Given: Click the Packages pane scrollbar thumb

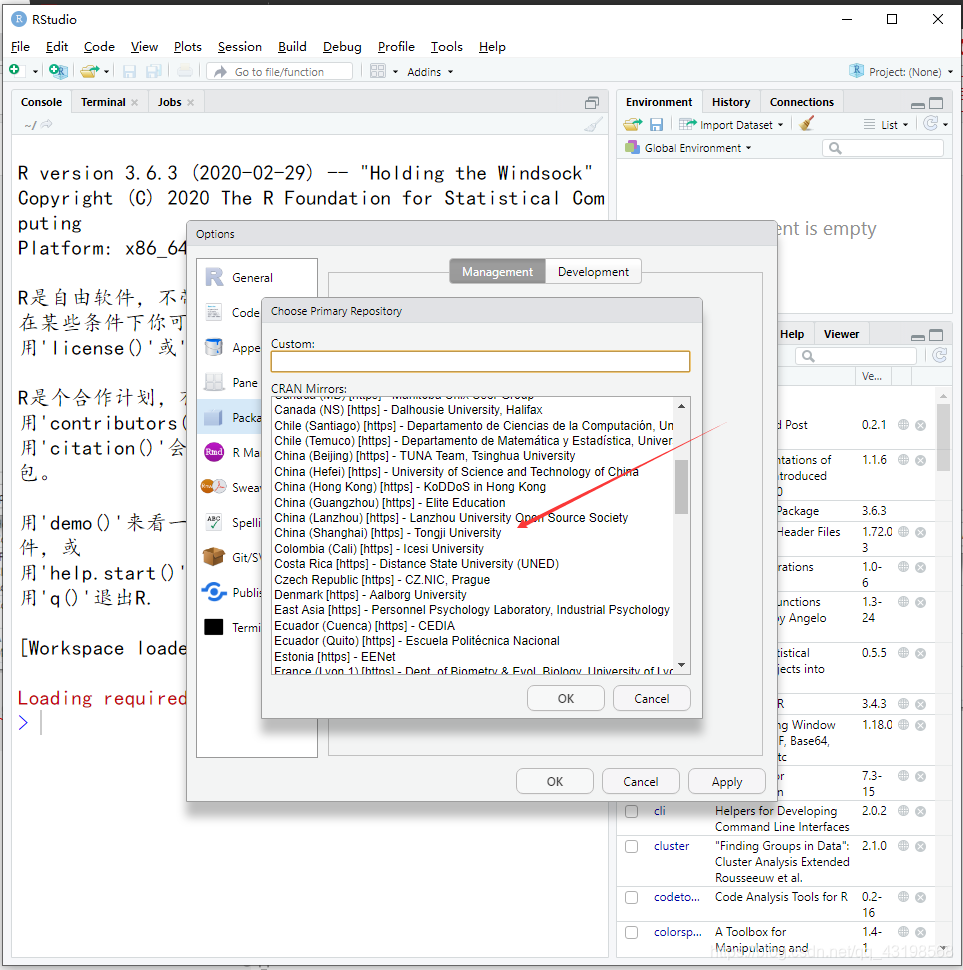Looking at the screenshot, I should (x=943, y=437).
